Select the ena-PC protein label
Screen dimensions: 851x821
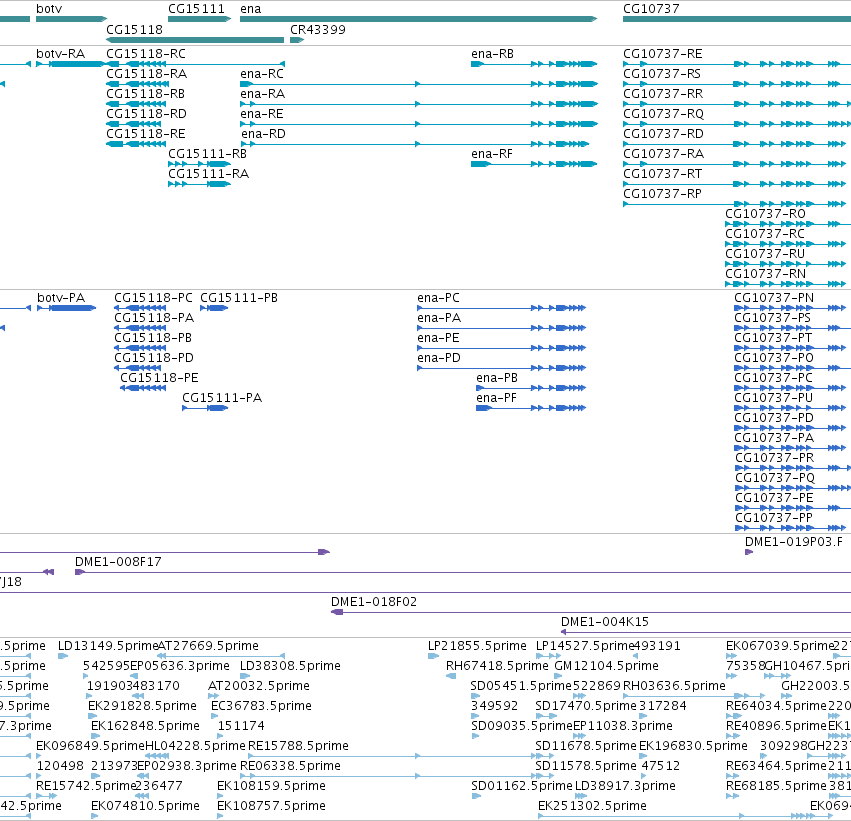[438, 298]
